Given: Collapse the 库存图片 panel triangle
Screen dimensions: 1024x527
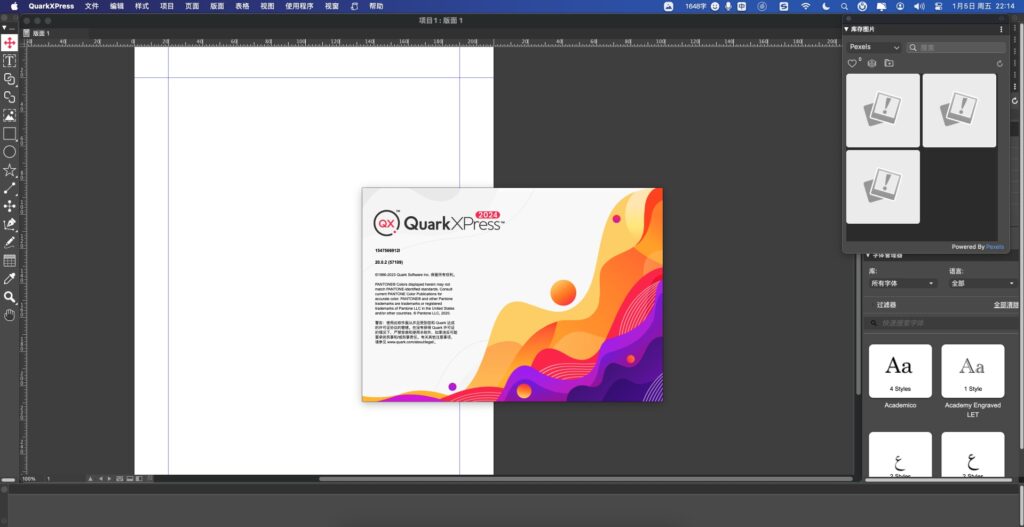Looking at the screenshot, I should 847,29.
